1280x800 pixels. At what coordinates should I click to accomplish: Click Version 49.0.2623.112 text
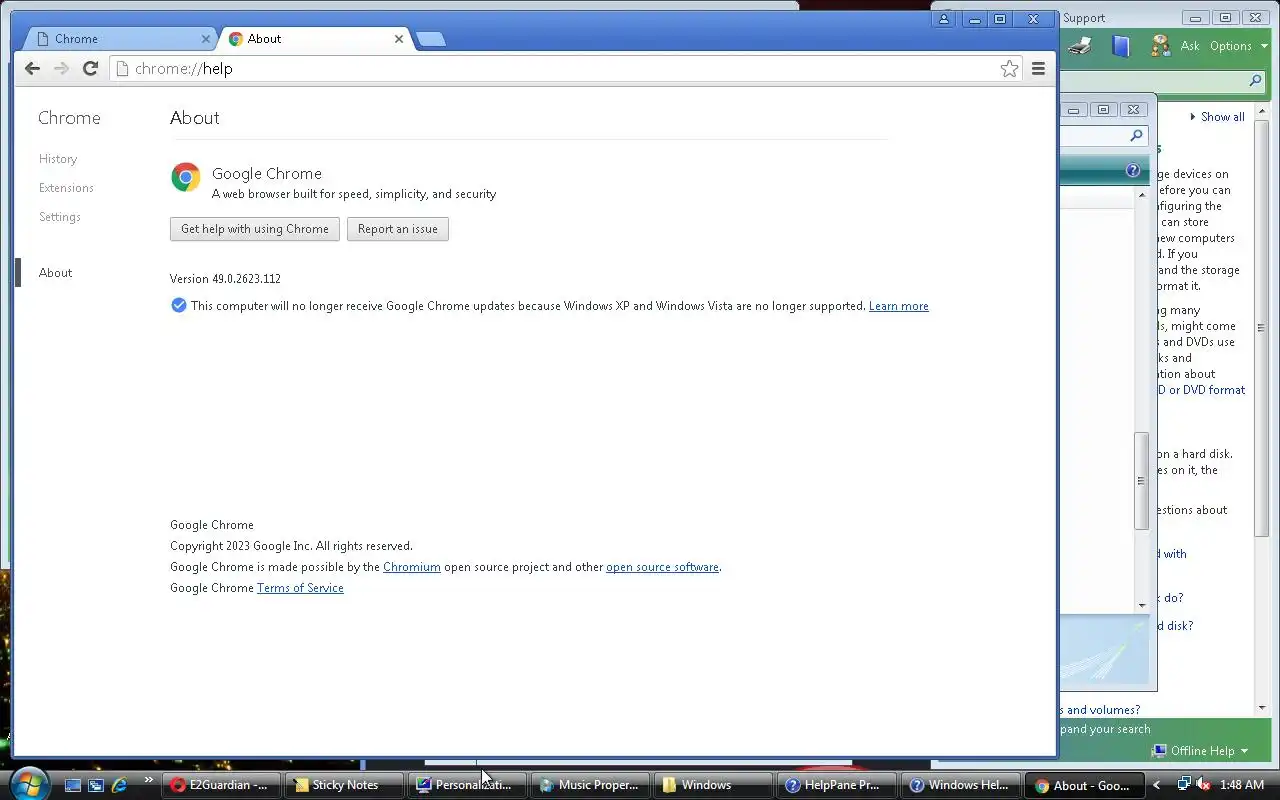pos(225,279)
